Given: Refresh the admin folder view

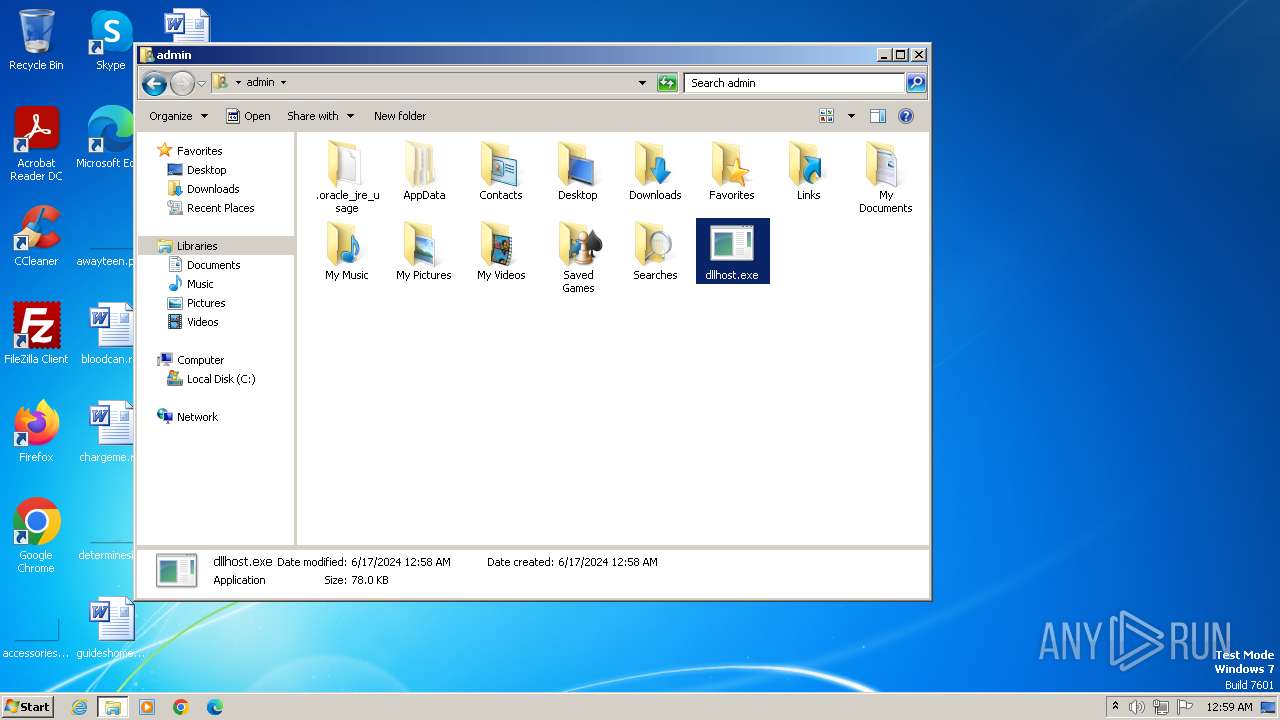Looking at the screenshot, I should tap(667, 83).
